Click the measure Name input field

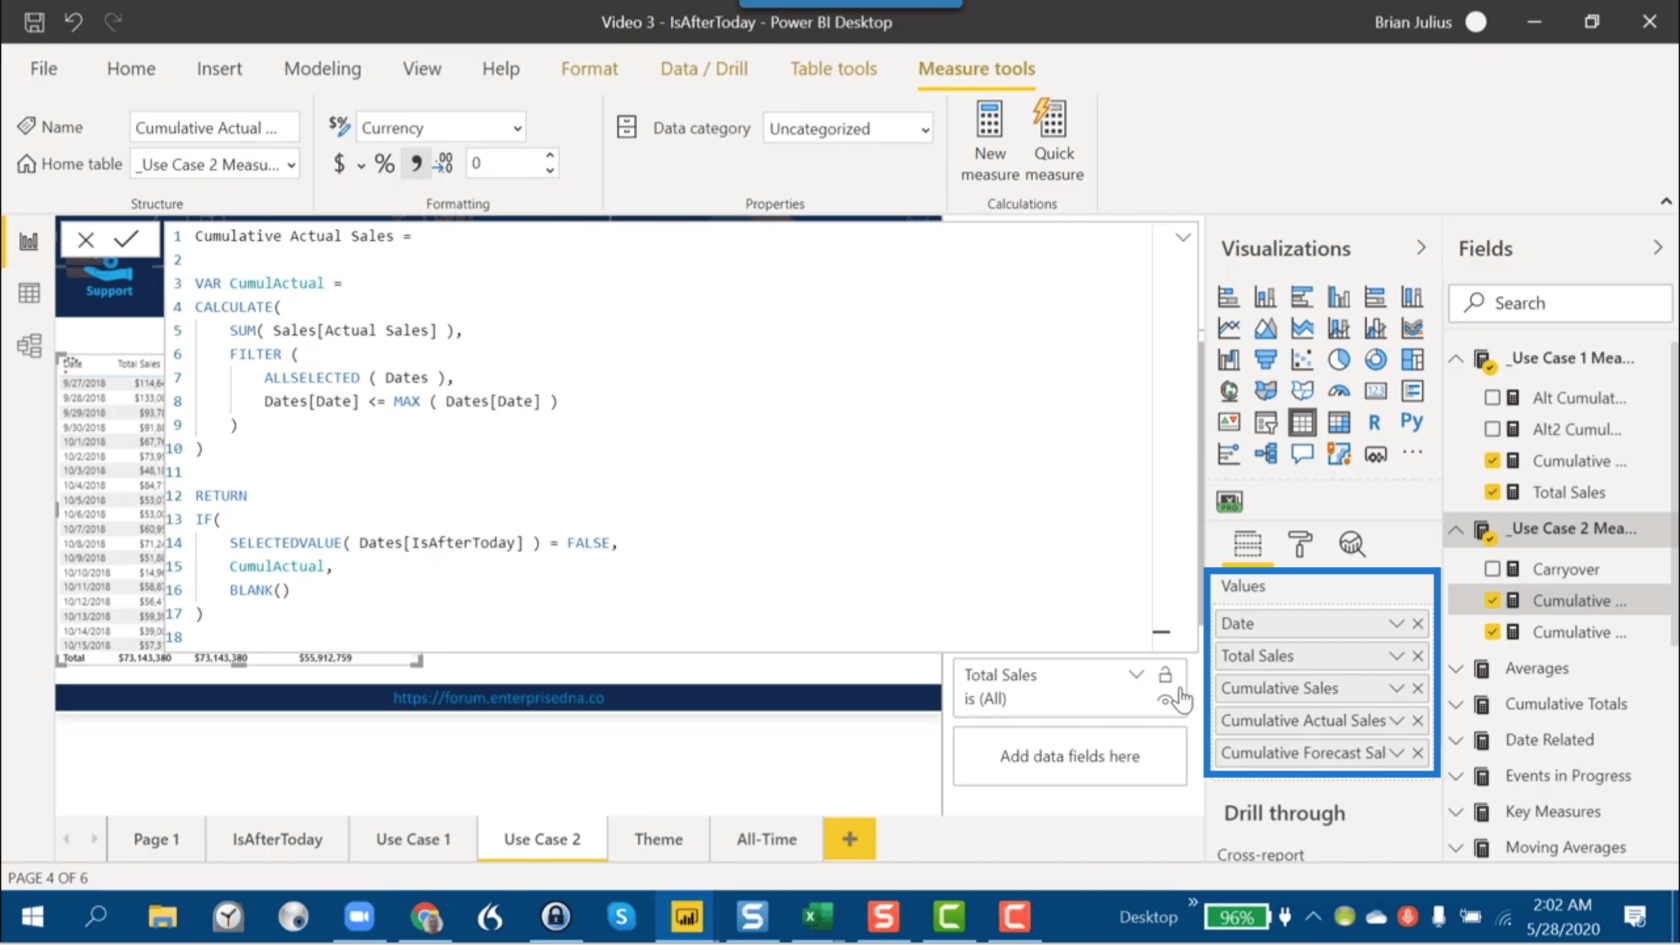[215, 128]
